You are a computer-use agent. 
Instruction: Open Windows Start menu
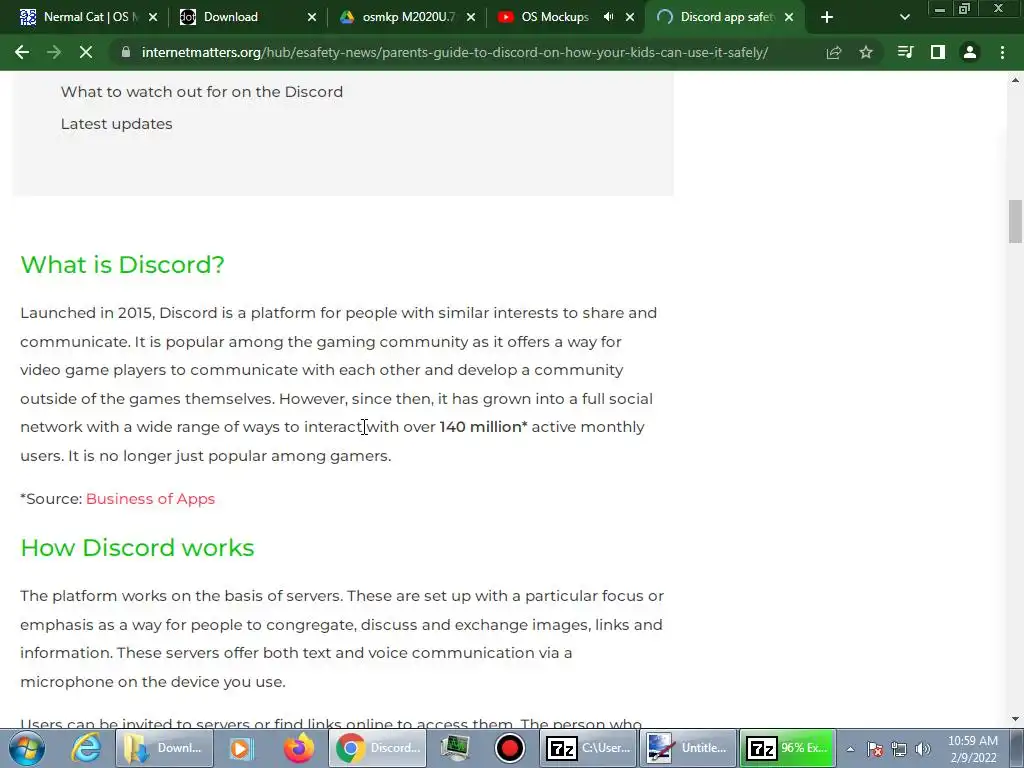[x=27, y=748]
